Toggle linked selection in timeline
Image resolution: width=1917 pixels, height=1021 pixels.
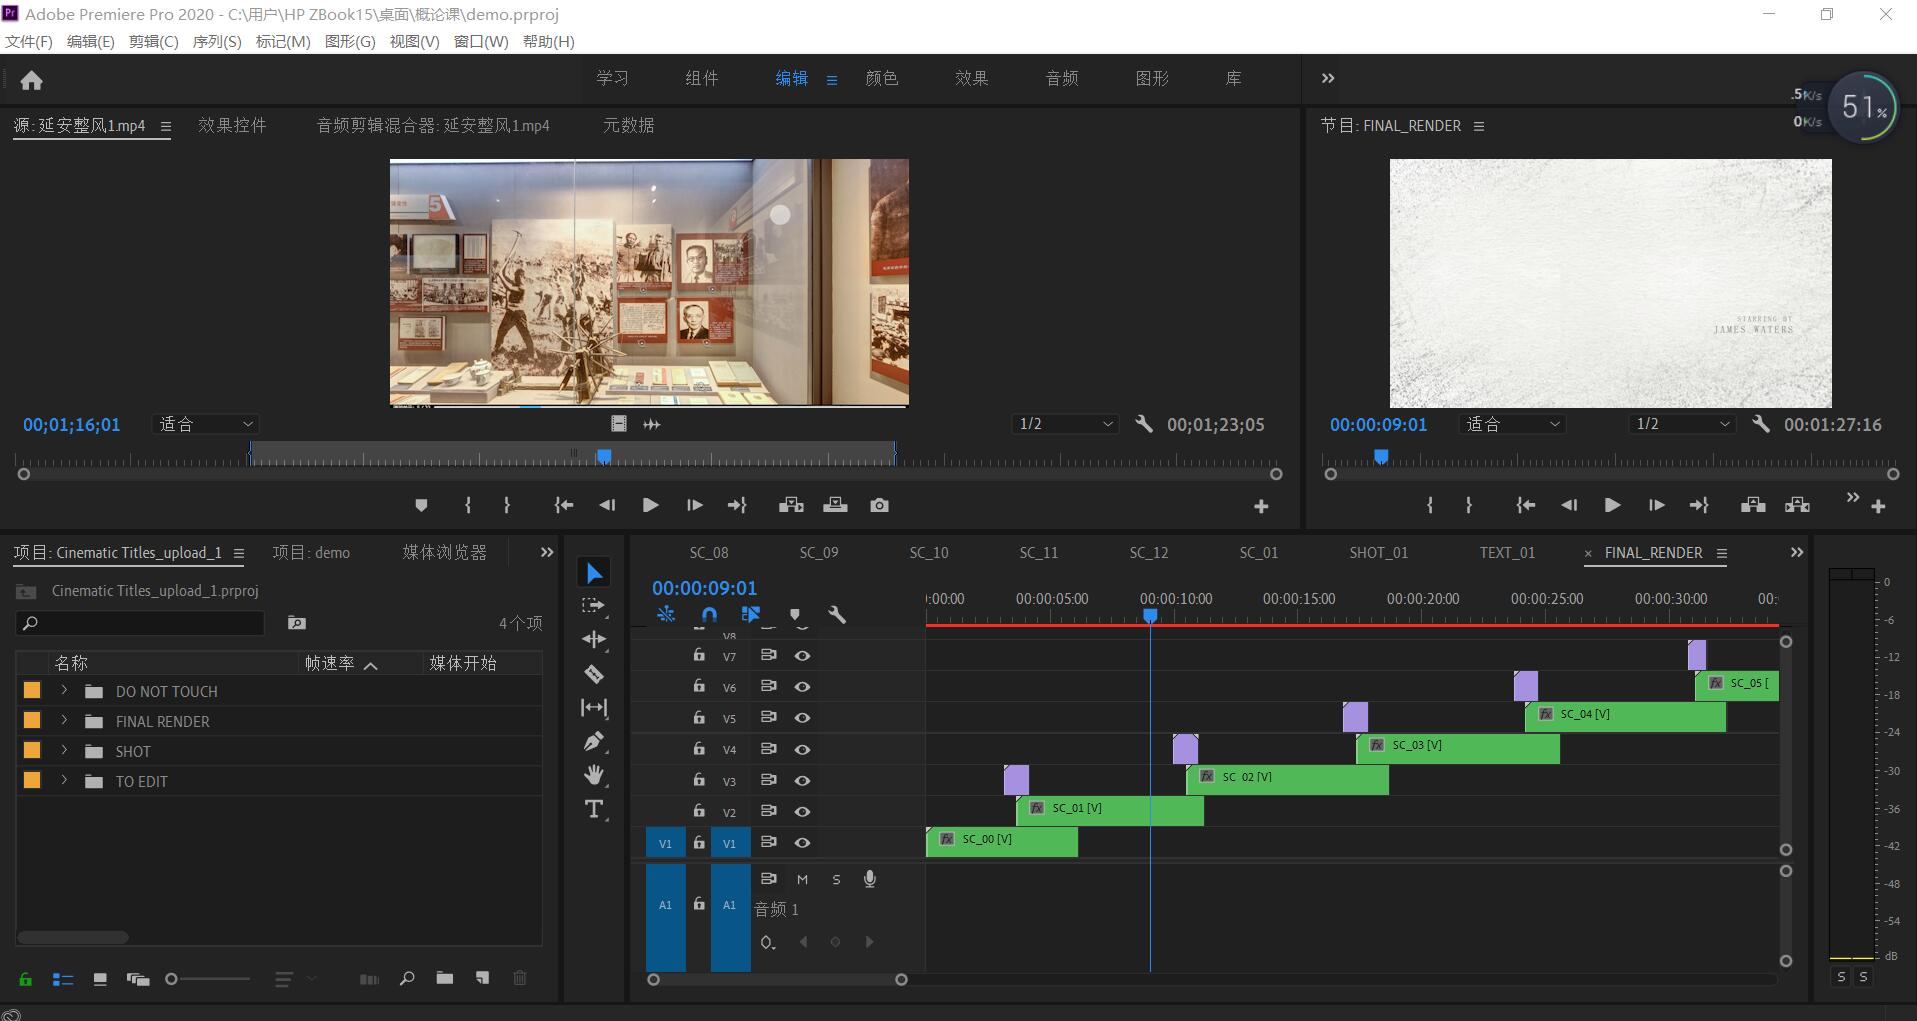[751, 615]
